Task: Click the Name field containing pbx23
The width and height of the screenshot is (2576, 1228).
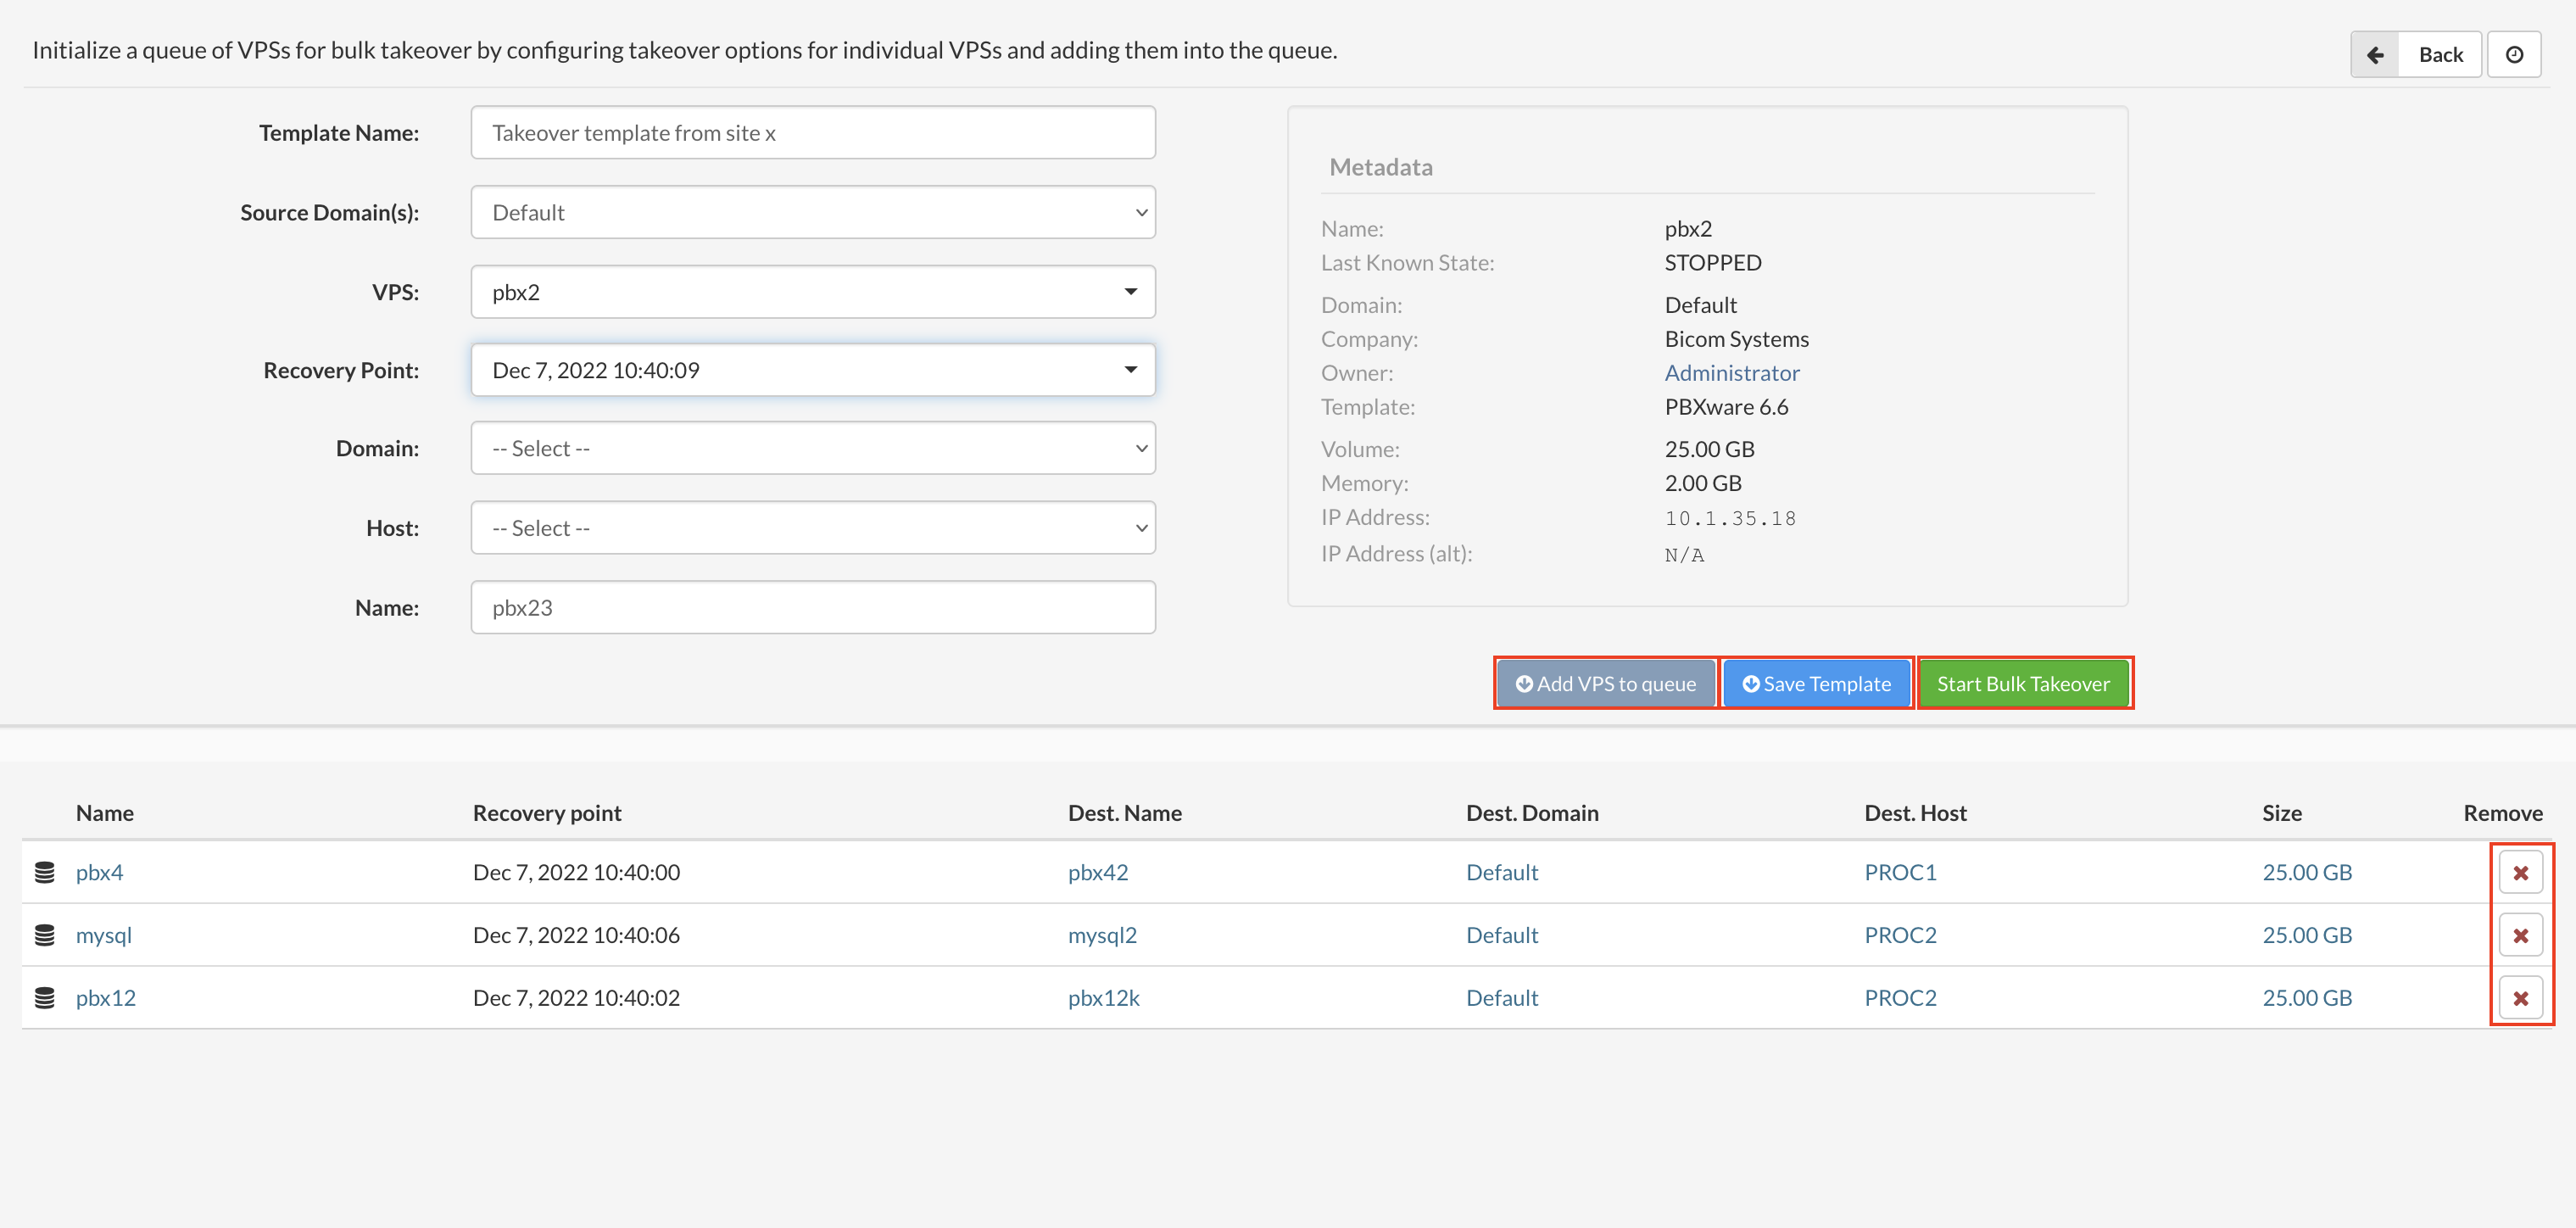Action: tap(812, 608)
